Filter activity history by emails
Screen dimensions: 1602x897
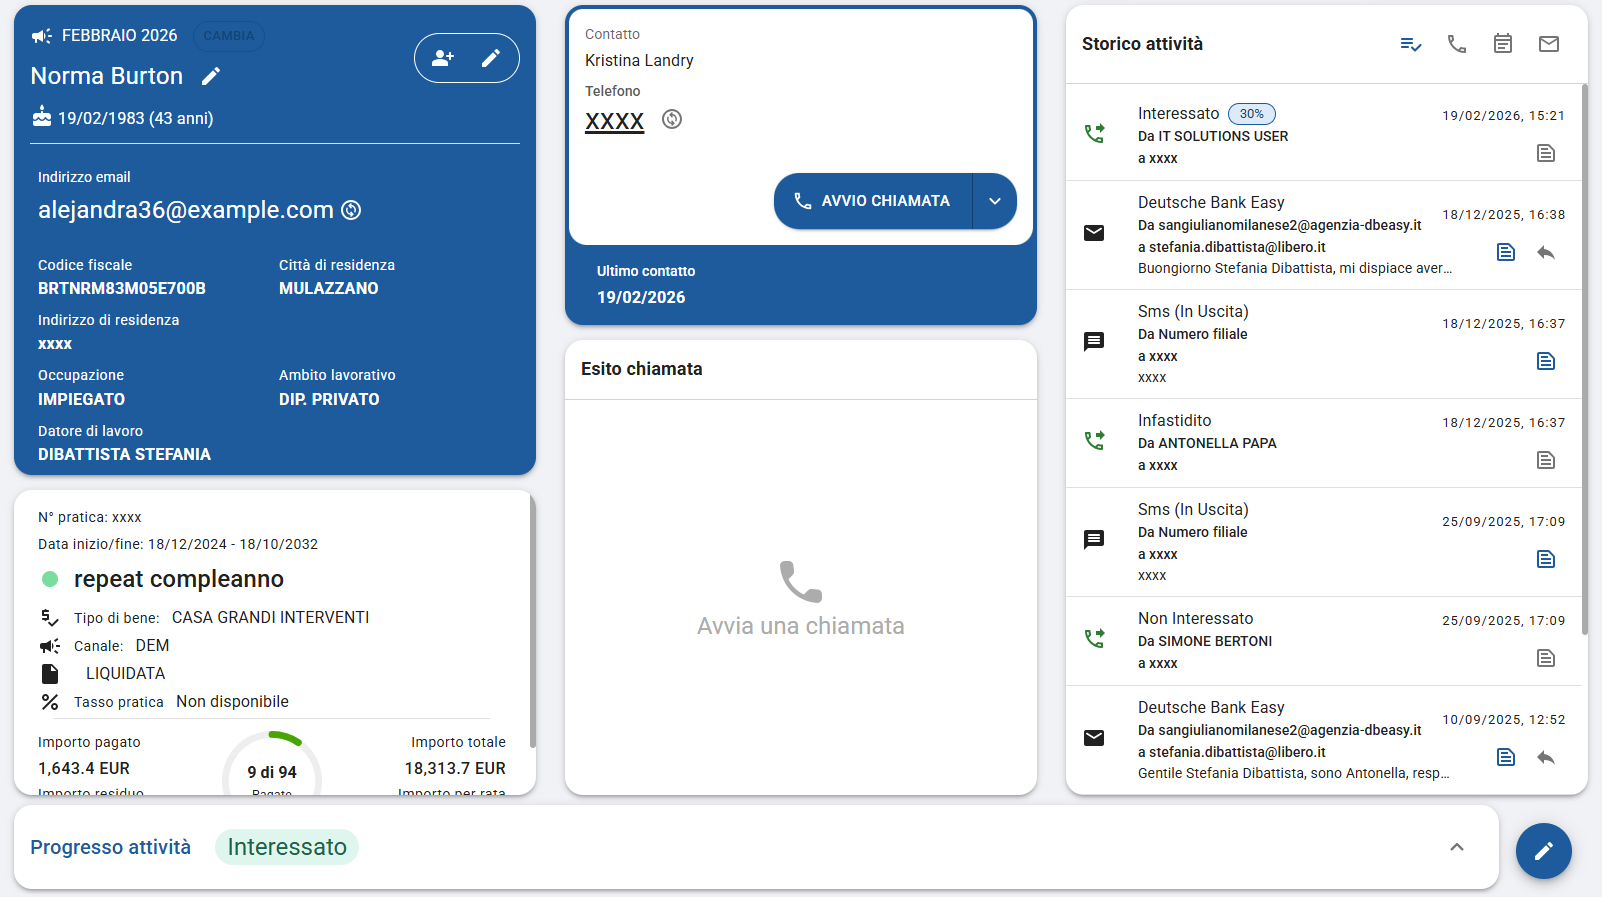click(x=1549, y=44)
